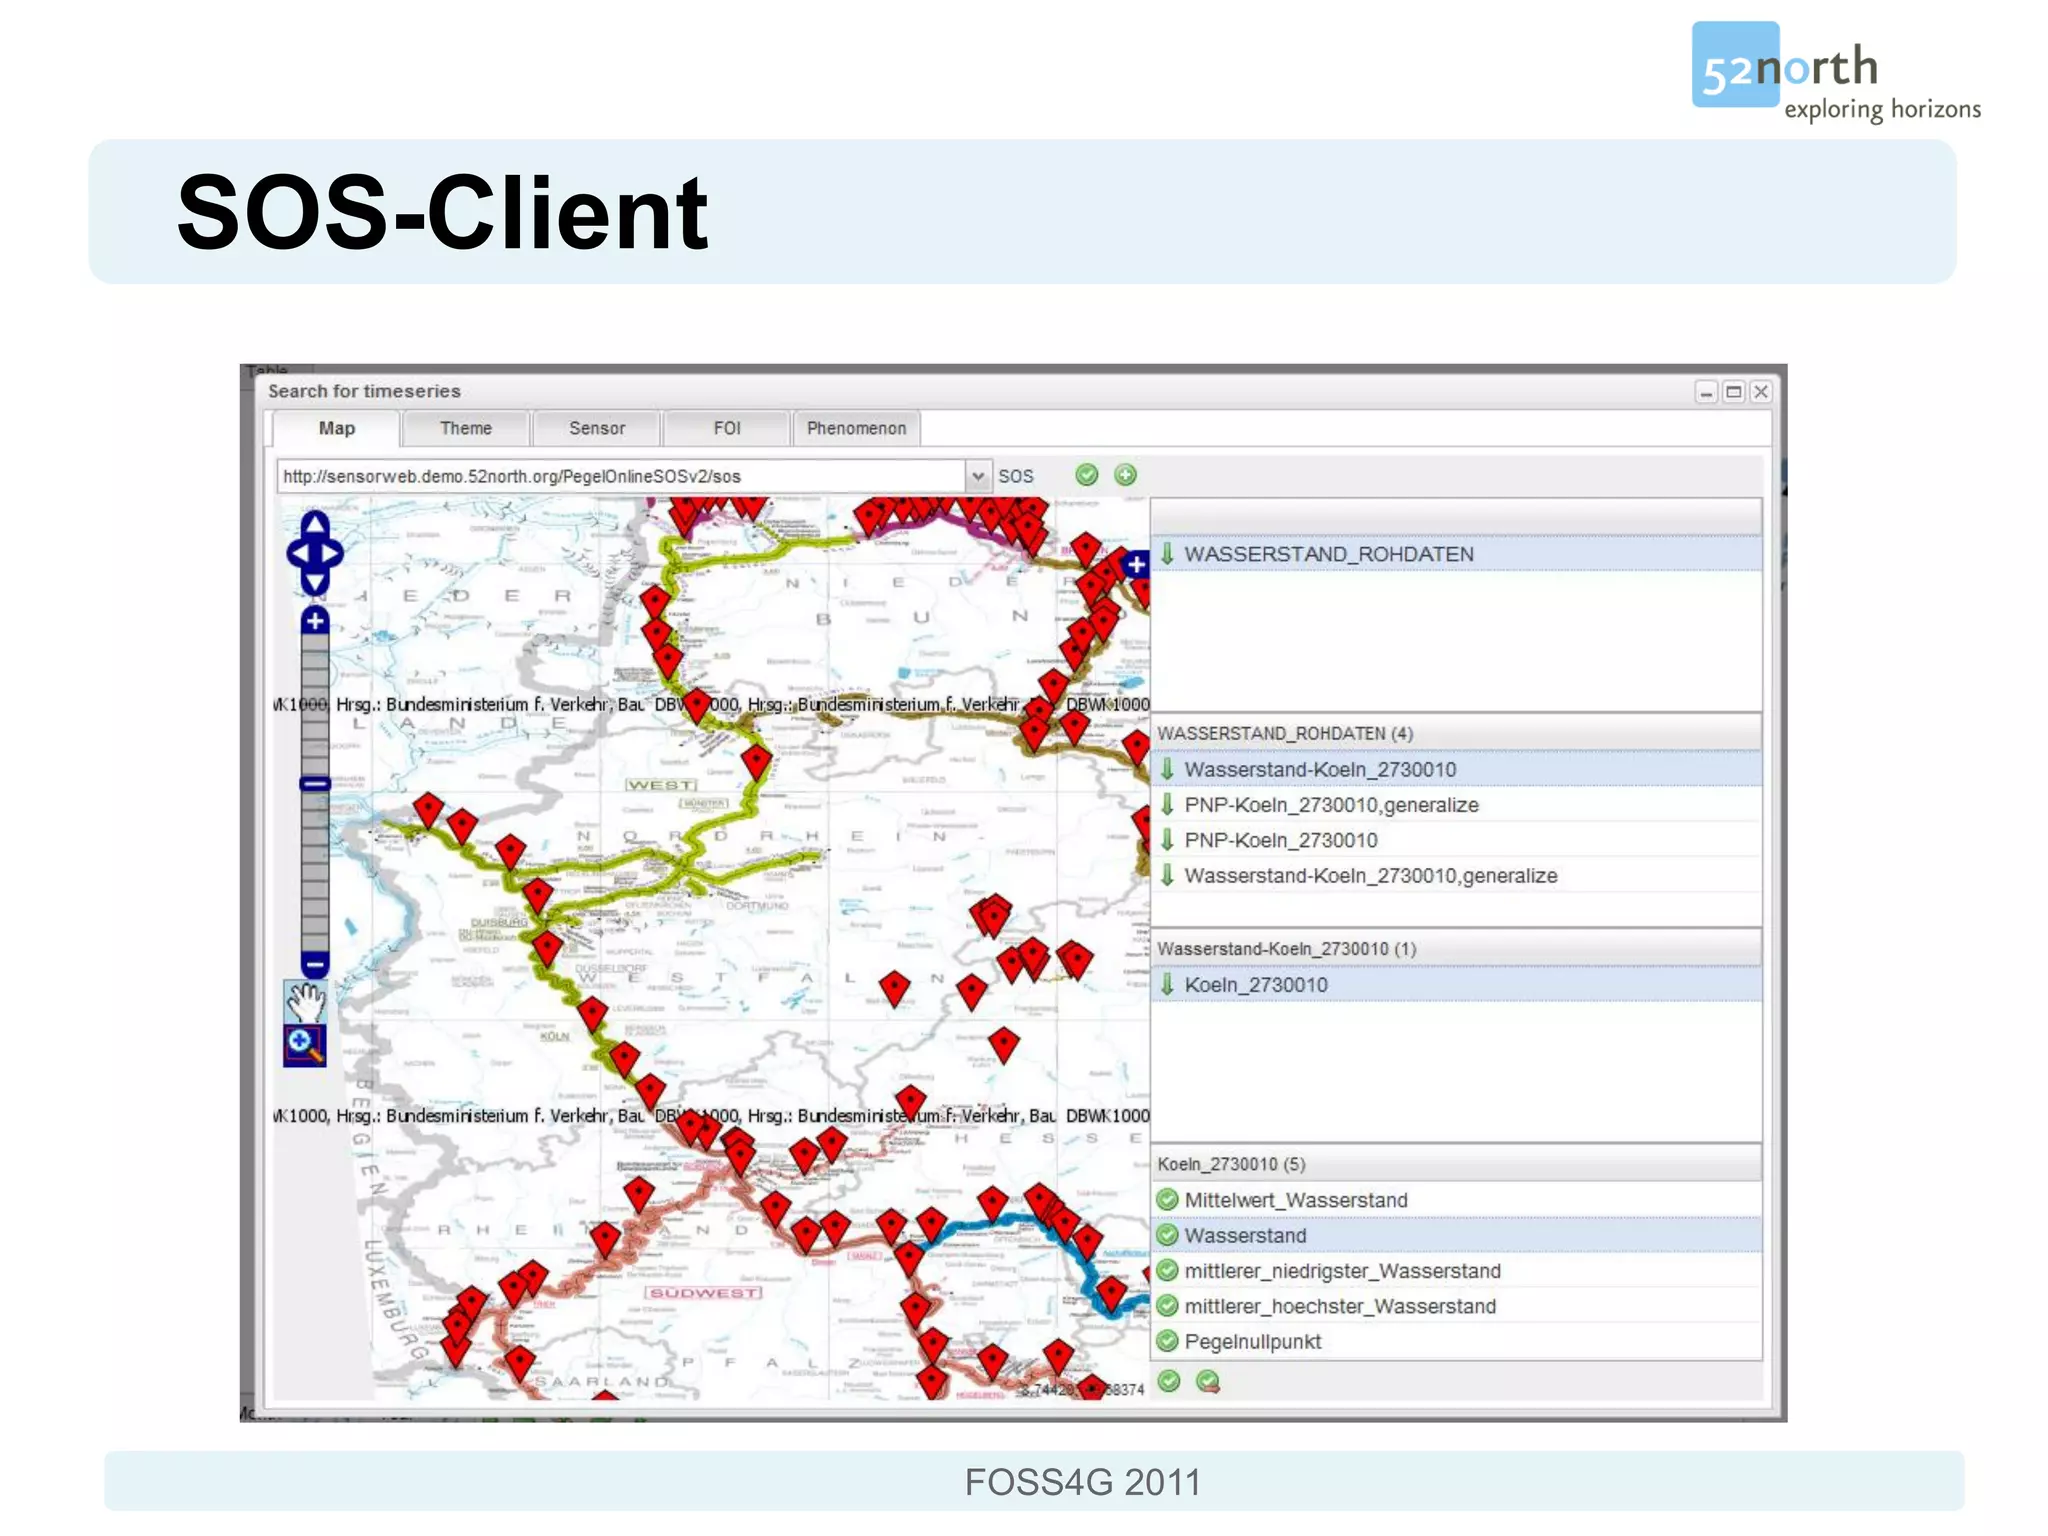Click the pan up arrow on map
Screen dimensions: 2048x1536
tap(315, 525)
